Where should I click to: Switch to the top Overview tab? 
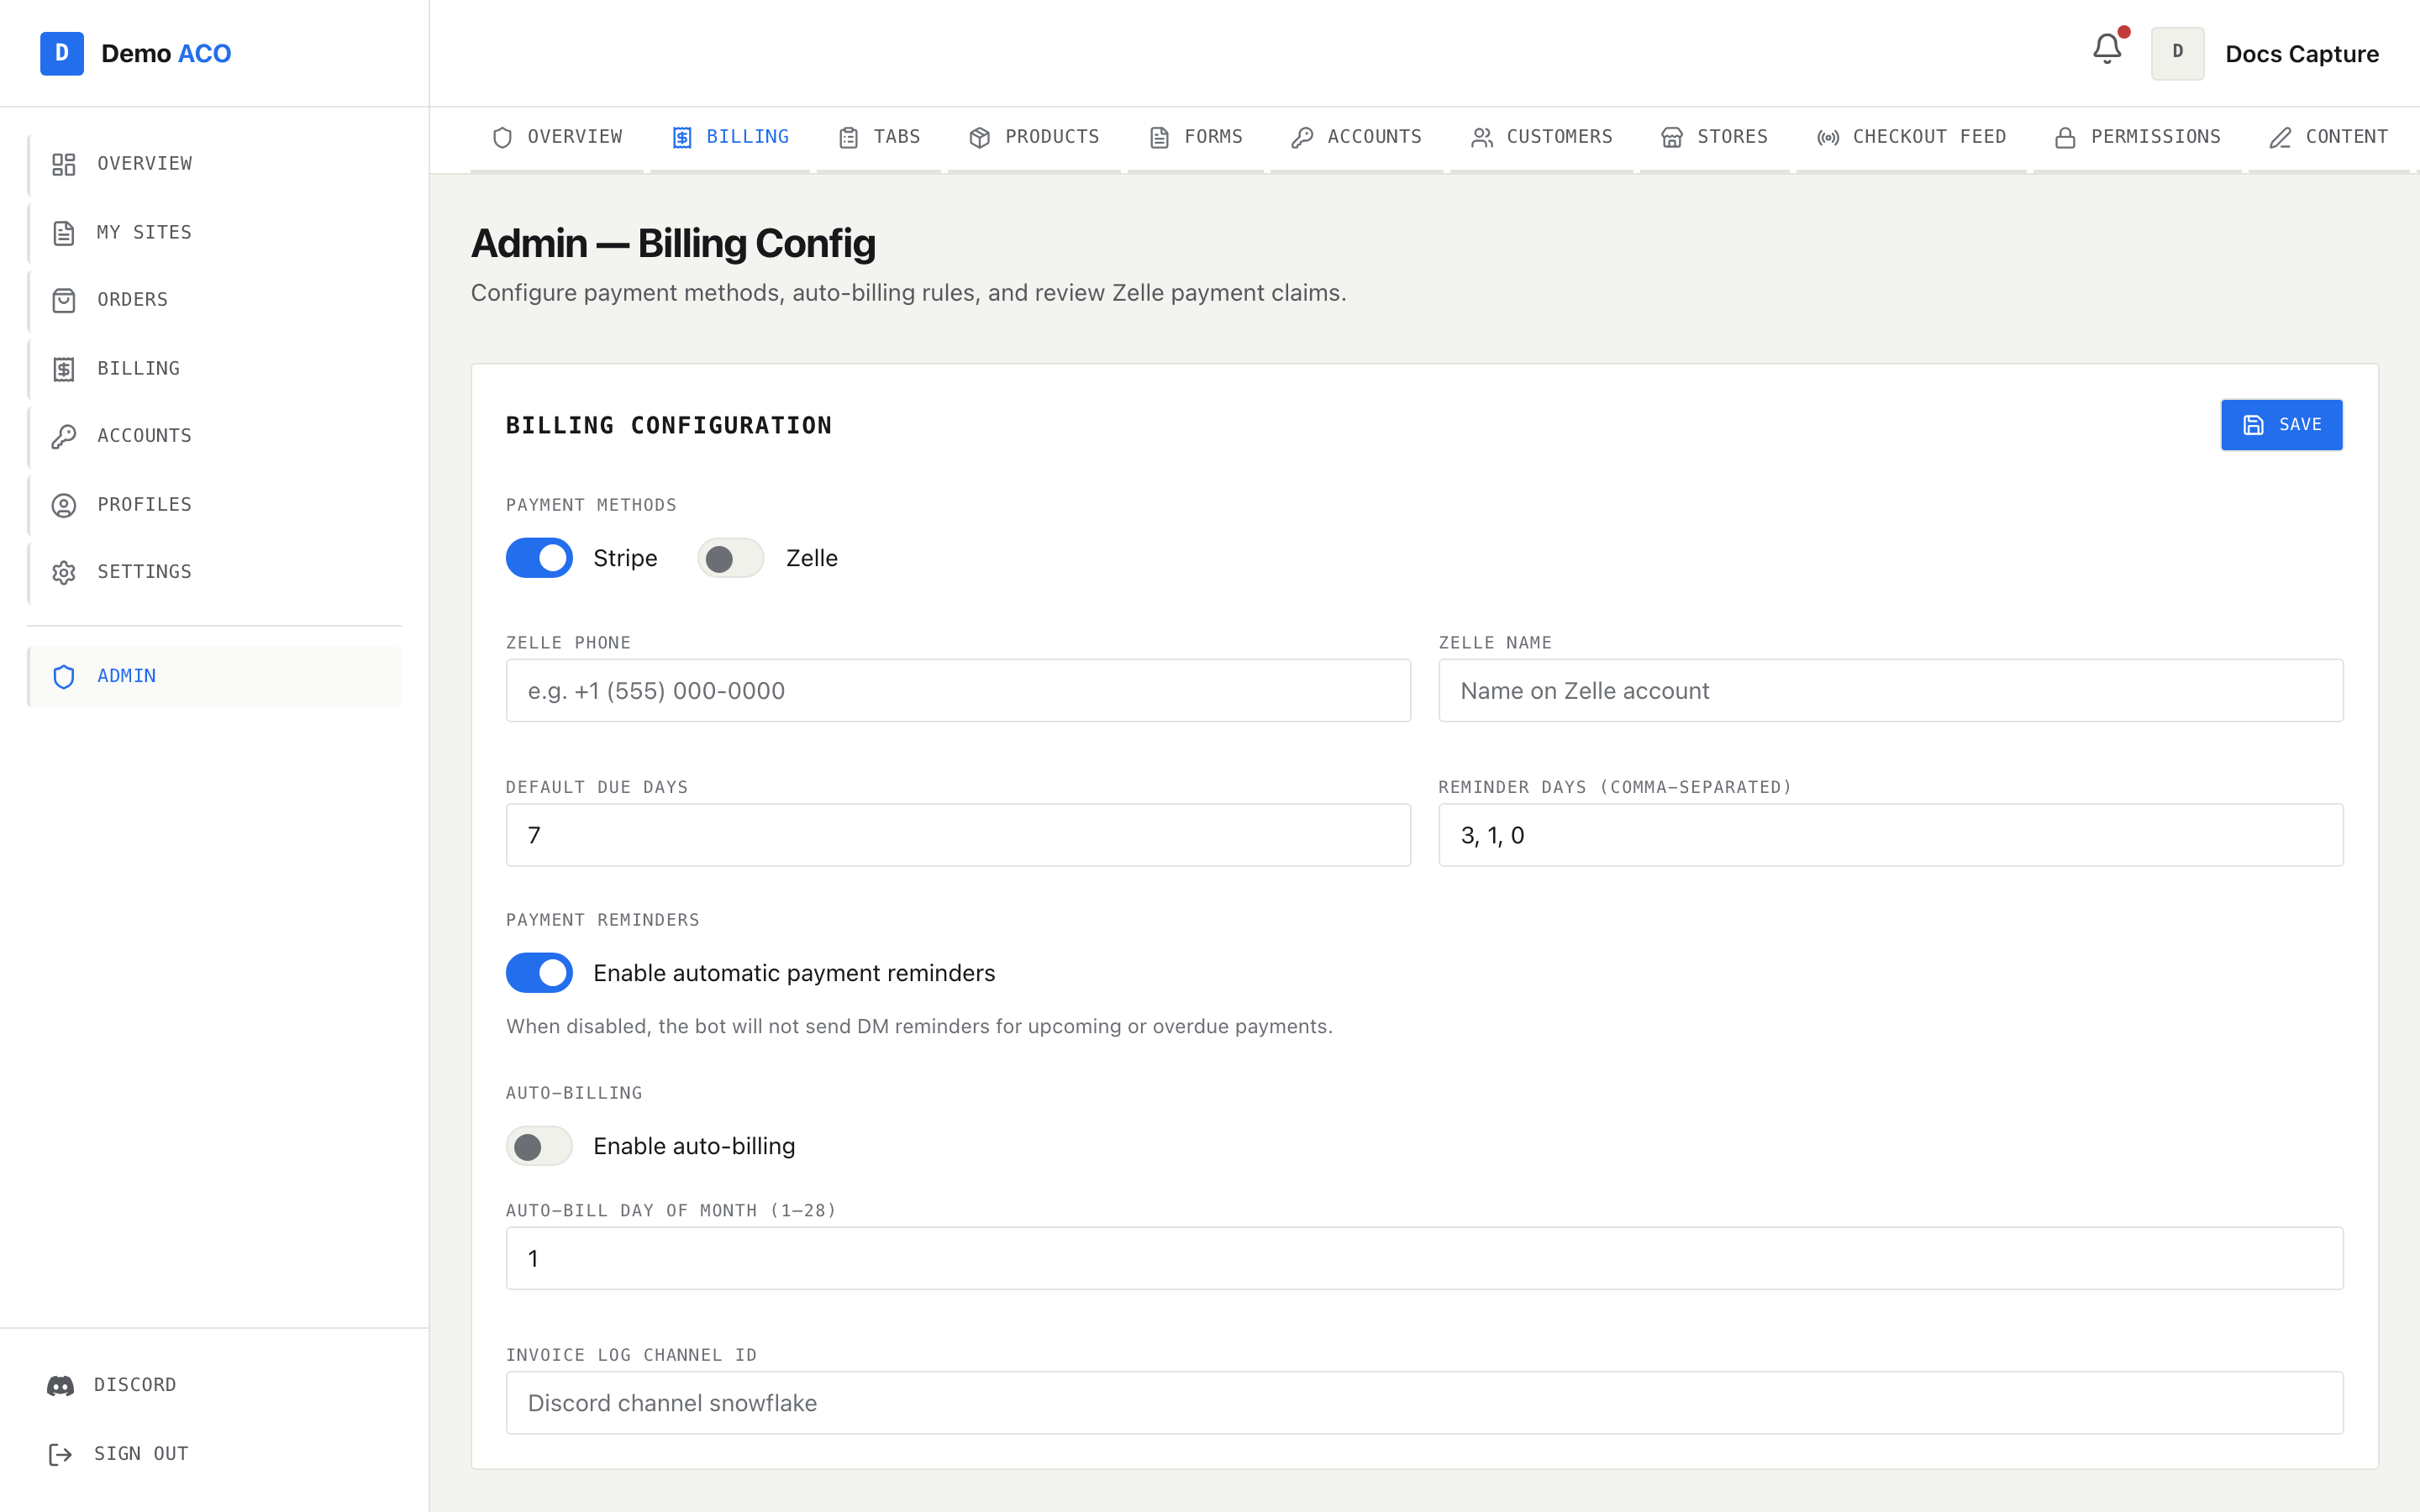[557, 138]
